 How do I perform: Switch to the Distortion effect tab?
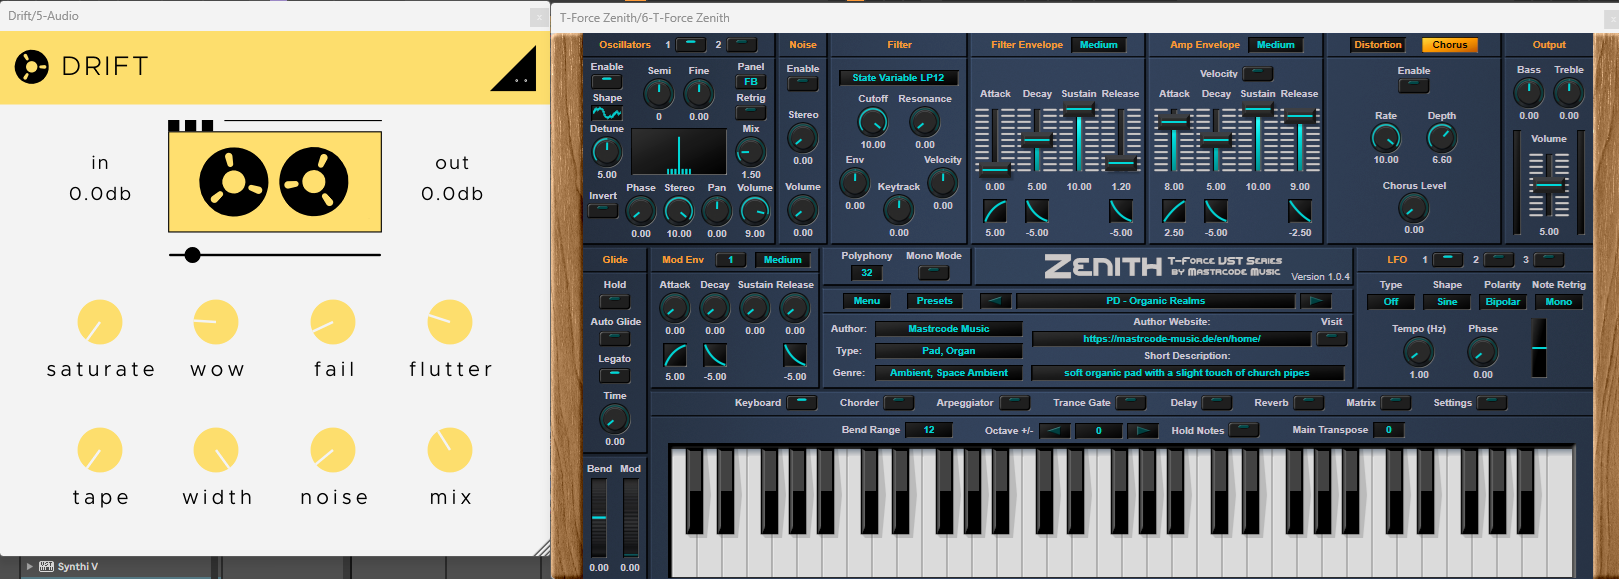[1378, 45]
